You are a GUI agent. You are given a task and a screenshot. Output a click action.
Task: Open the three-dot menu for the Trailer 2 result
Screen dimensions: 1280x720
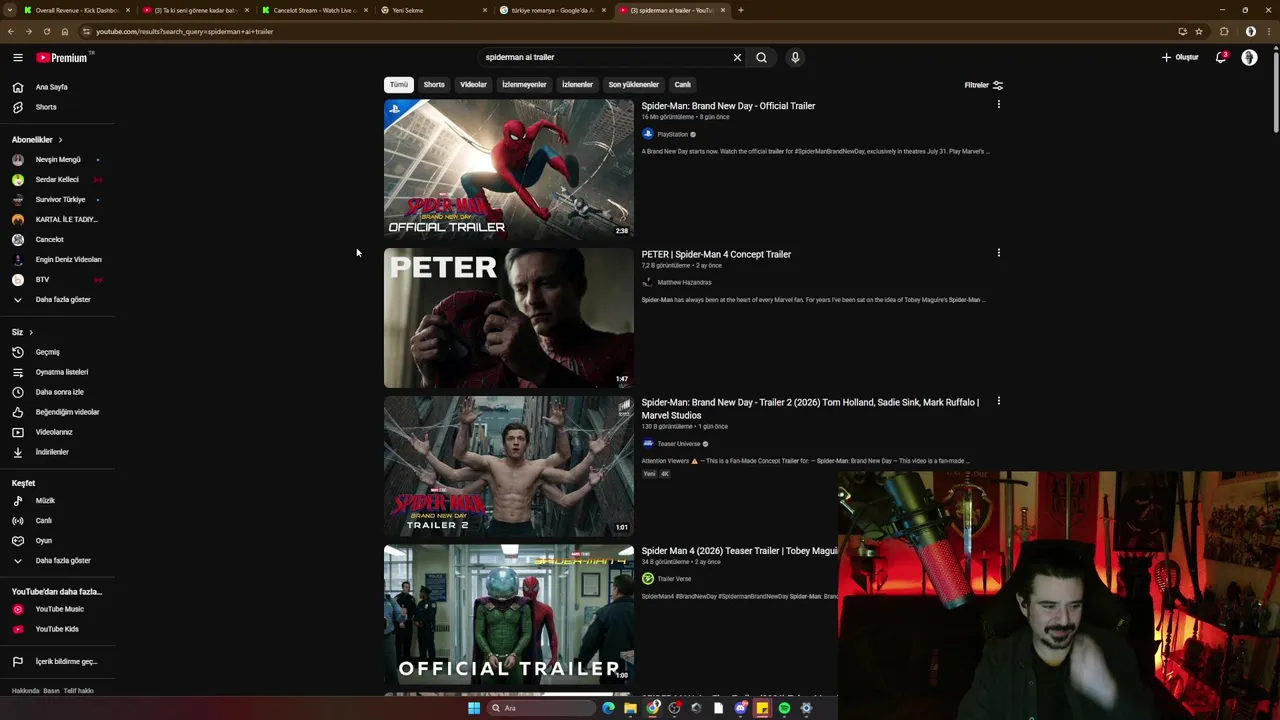pyautogui.click(x=998, y=401)
